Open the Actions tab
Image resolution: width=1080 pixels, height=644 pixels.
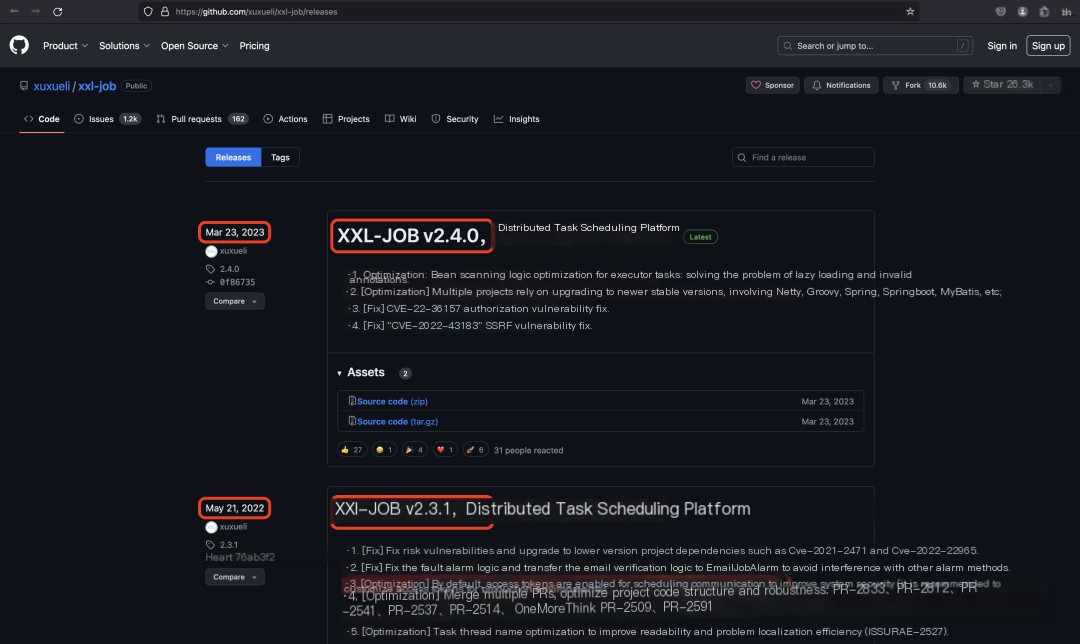pyautogui.click(x=285, y=119)
